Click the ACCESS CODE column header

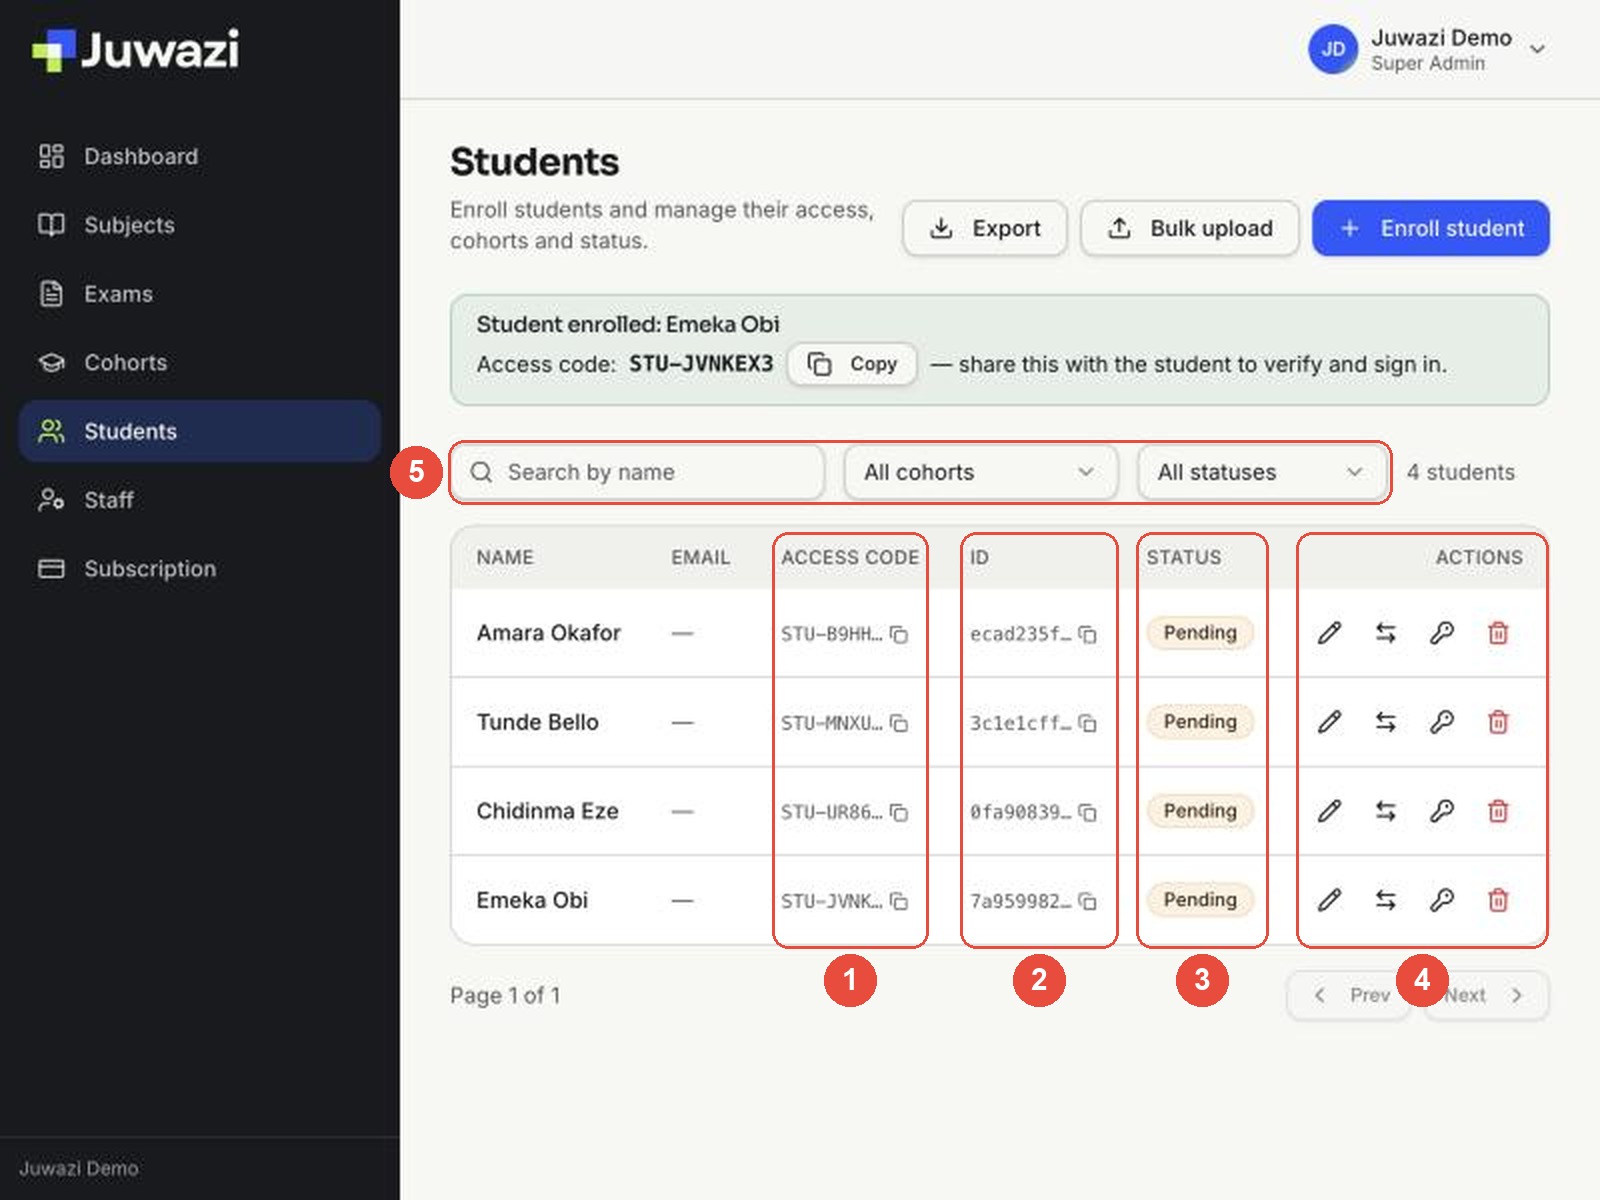(850, 557)
